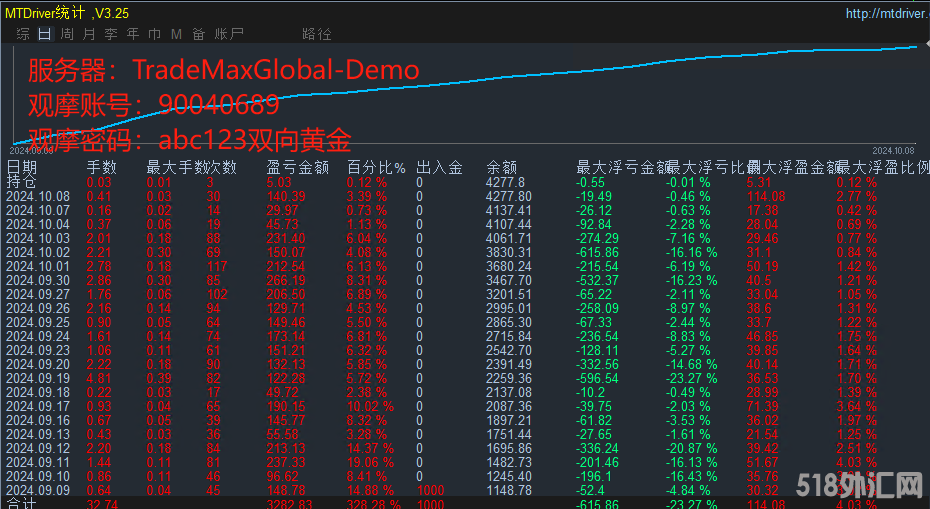Click the 百分比% column header
Viewport: 930px width, 509px height.
[376, 168]
